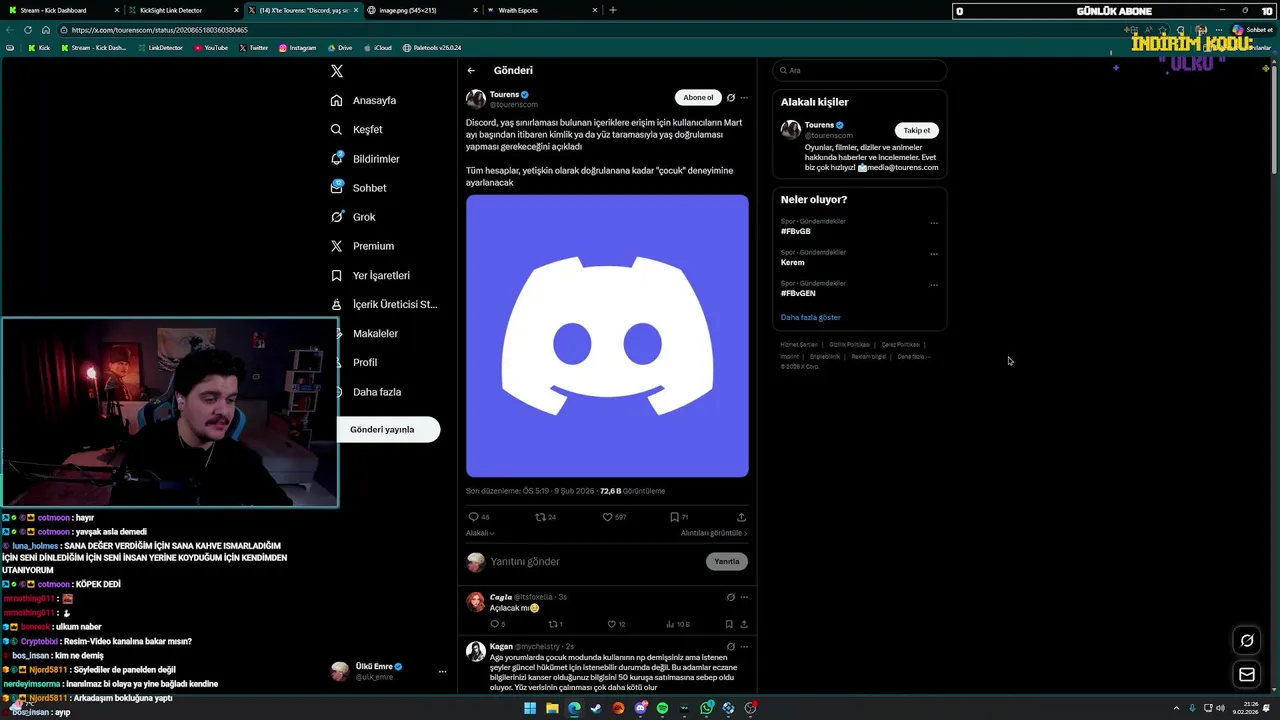Screen dimensions: 1280x720
Task: Repost Cagla's reply
Action: tap(555, 624)
